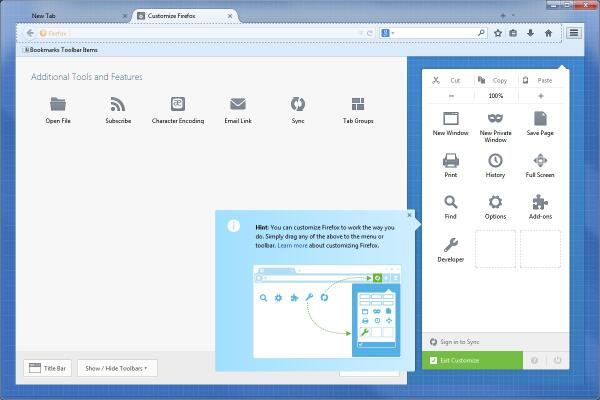Close the Customize Firefox tab
The width and height of the screenshot is (600, 400).
[230, 16]
